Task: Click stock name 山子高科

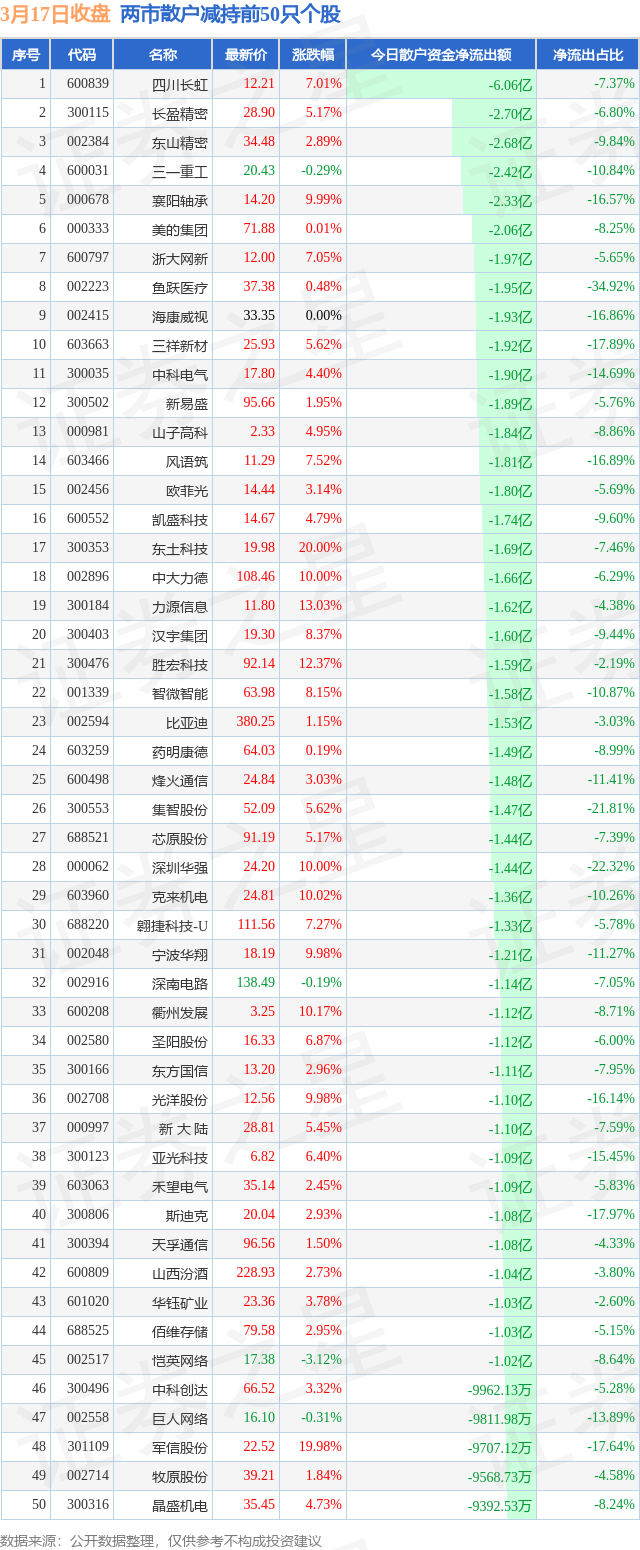Action: [x=180, y=432]
